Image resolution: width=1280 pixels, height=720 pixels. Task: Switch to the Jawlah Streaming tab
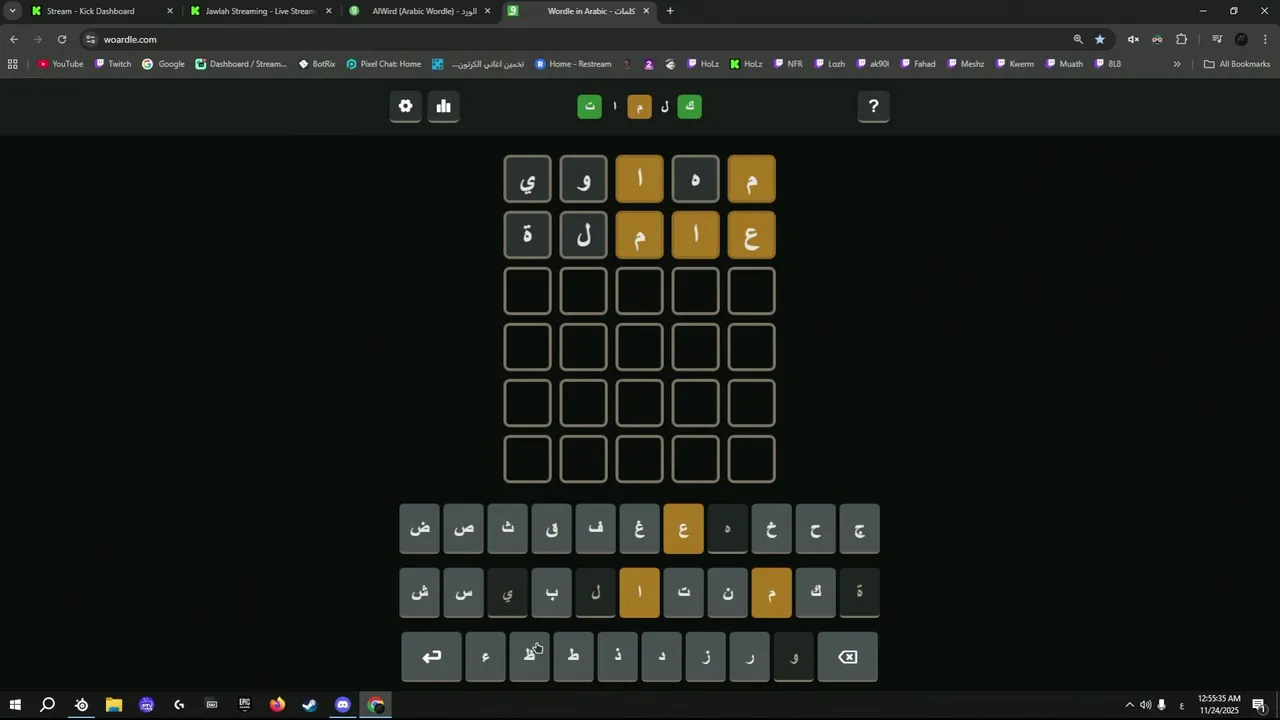(x=262, y=11)
